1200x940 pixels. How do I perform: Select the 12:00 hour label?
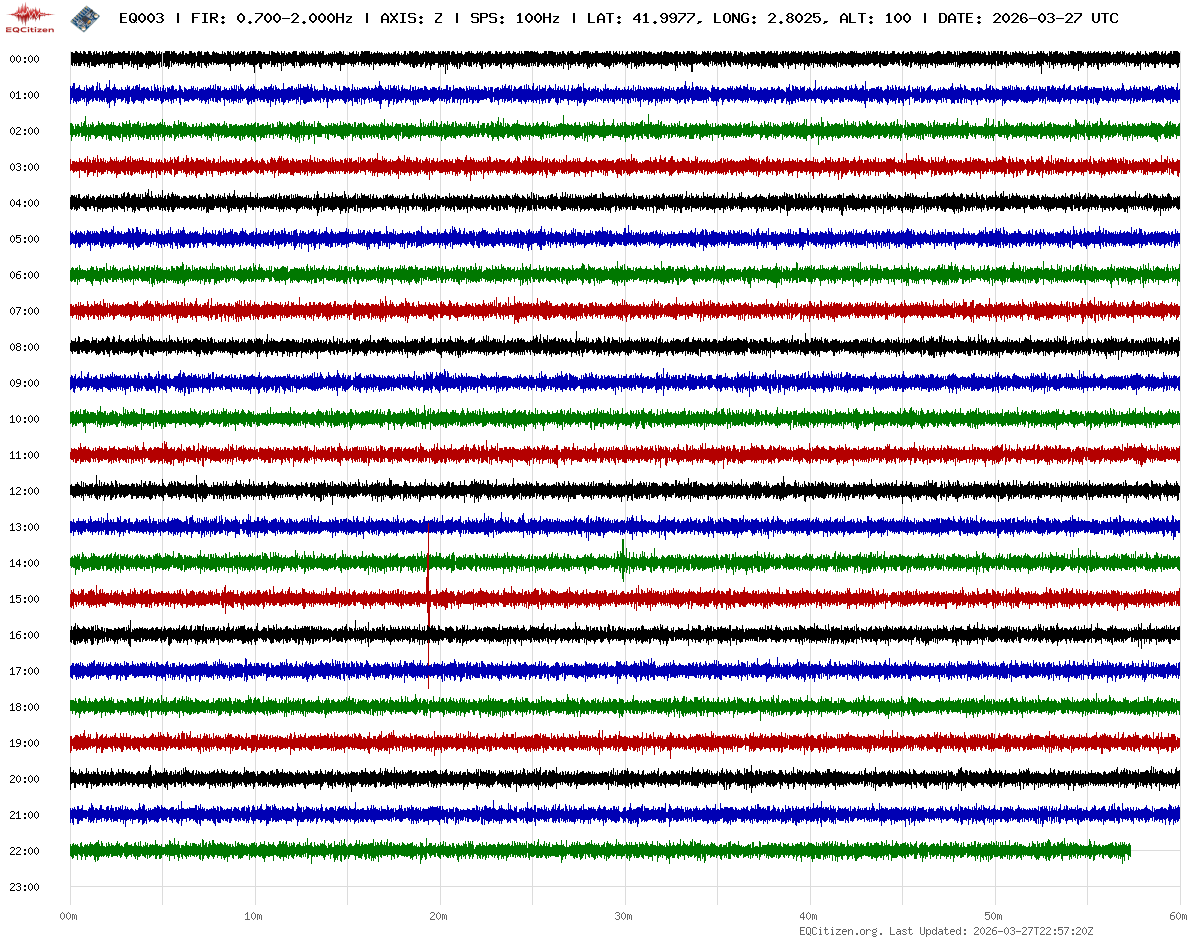click(x=24, y=491)
